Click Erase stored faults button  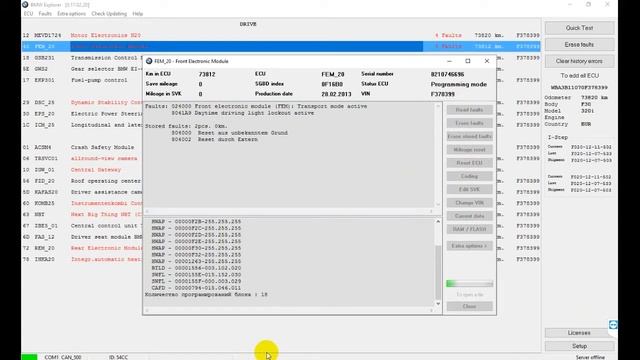(469, 136)
